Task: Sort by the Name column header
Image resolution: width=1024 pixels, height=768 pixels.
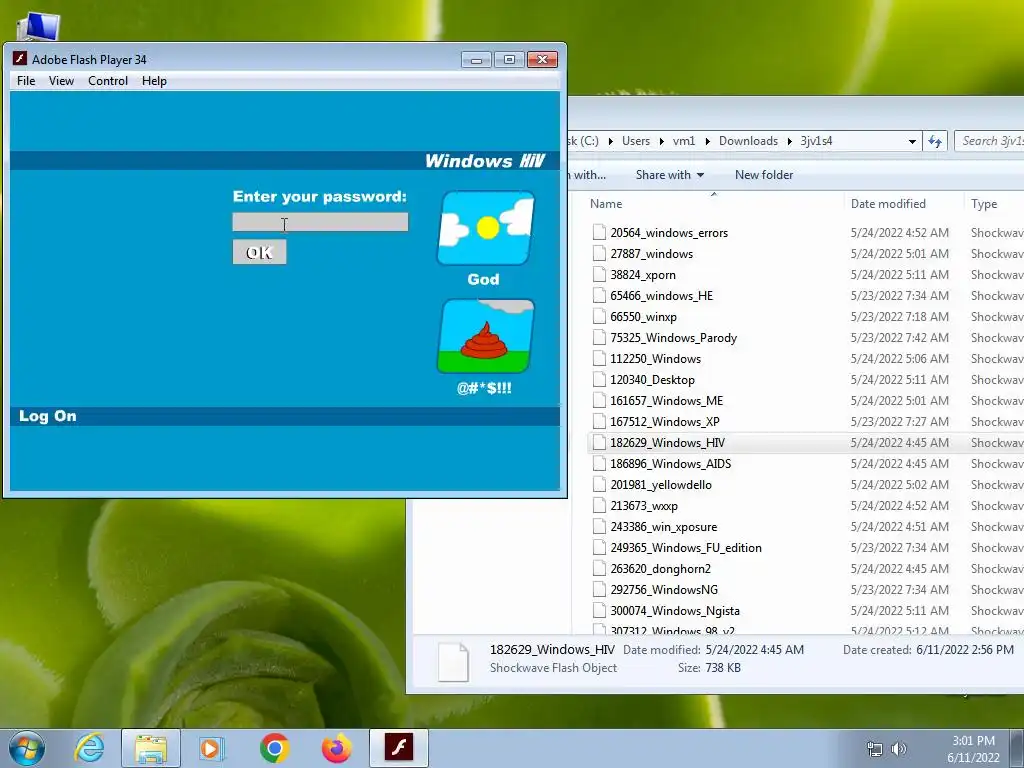Action: pyautogui.click(x=606, y=204)
